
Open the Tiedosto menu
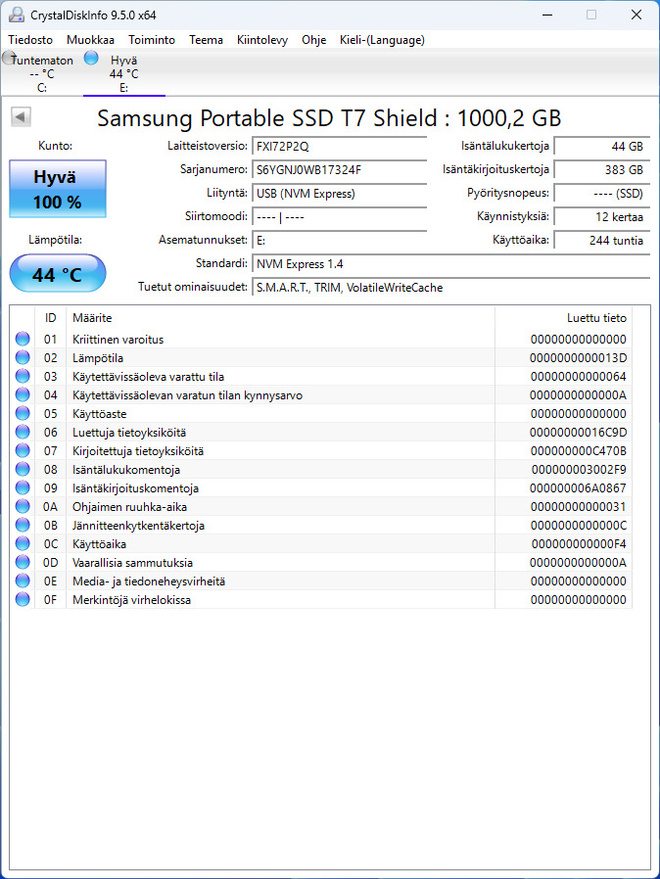[x=30, y=40]
